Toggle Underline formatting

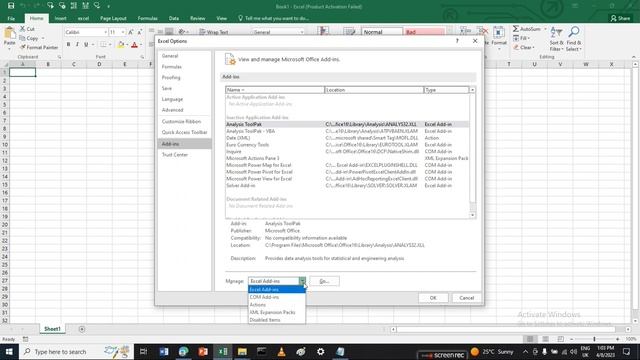point(86,44)
